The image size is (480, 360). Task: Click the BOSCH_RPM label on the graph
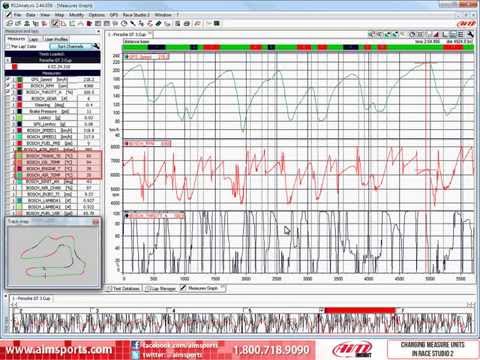click(148, 143)
